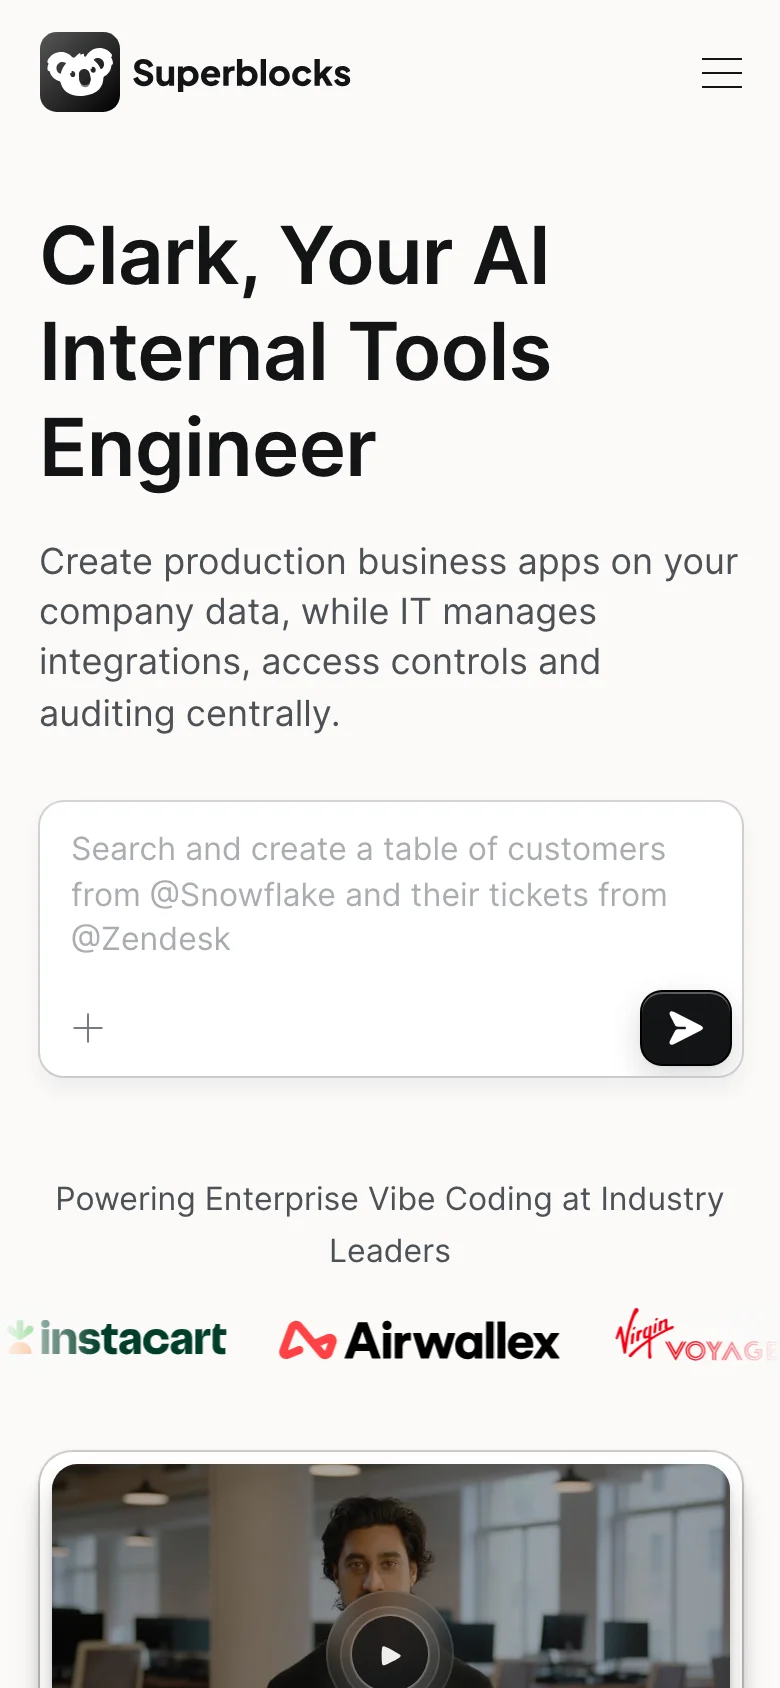
Task: Open the hamburger navigation menu
Action: (721, 73)
